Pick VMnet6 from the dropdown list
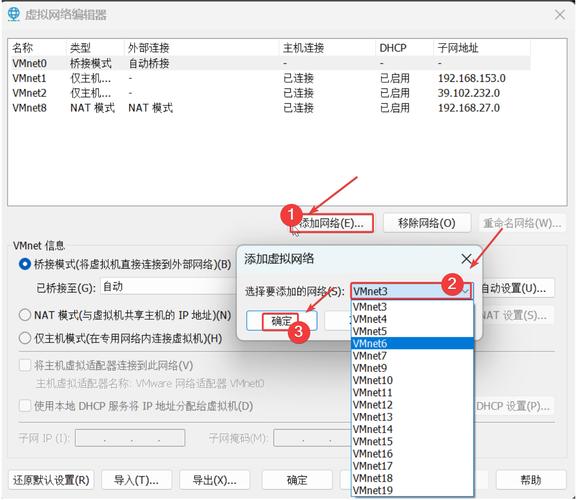Image resolution: width=576 pixels, height=500 pixels. 412,343
